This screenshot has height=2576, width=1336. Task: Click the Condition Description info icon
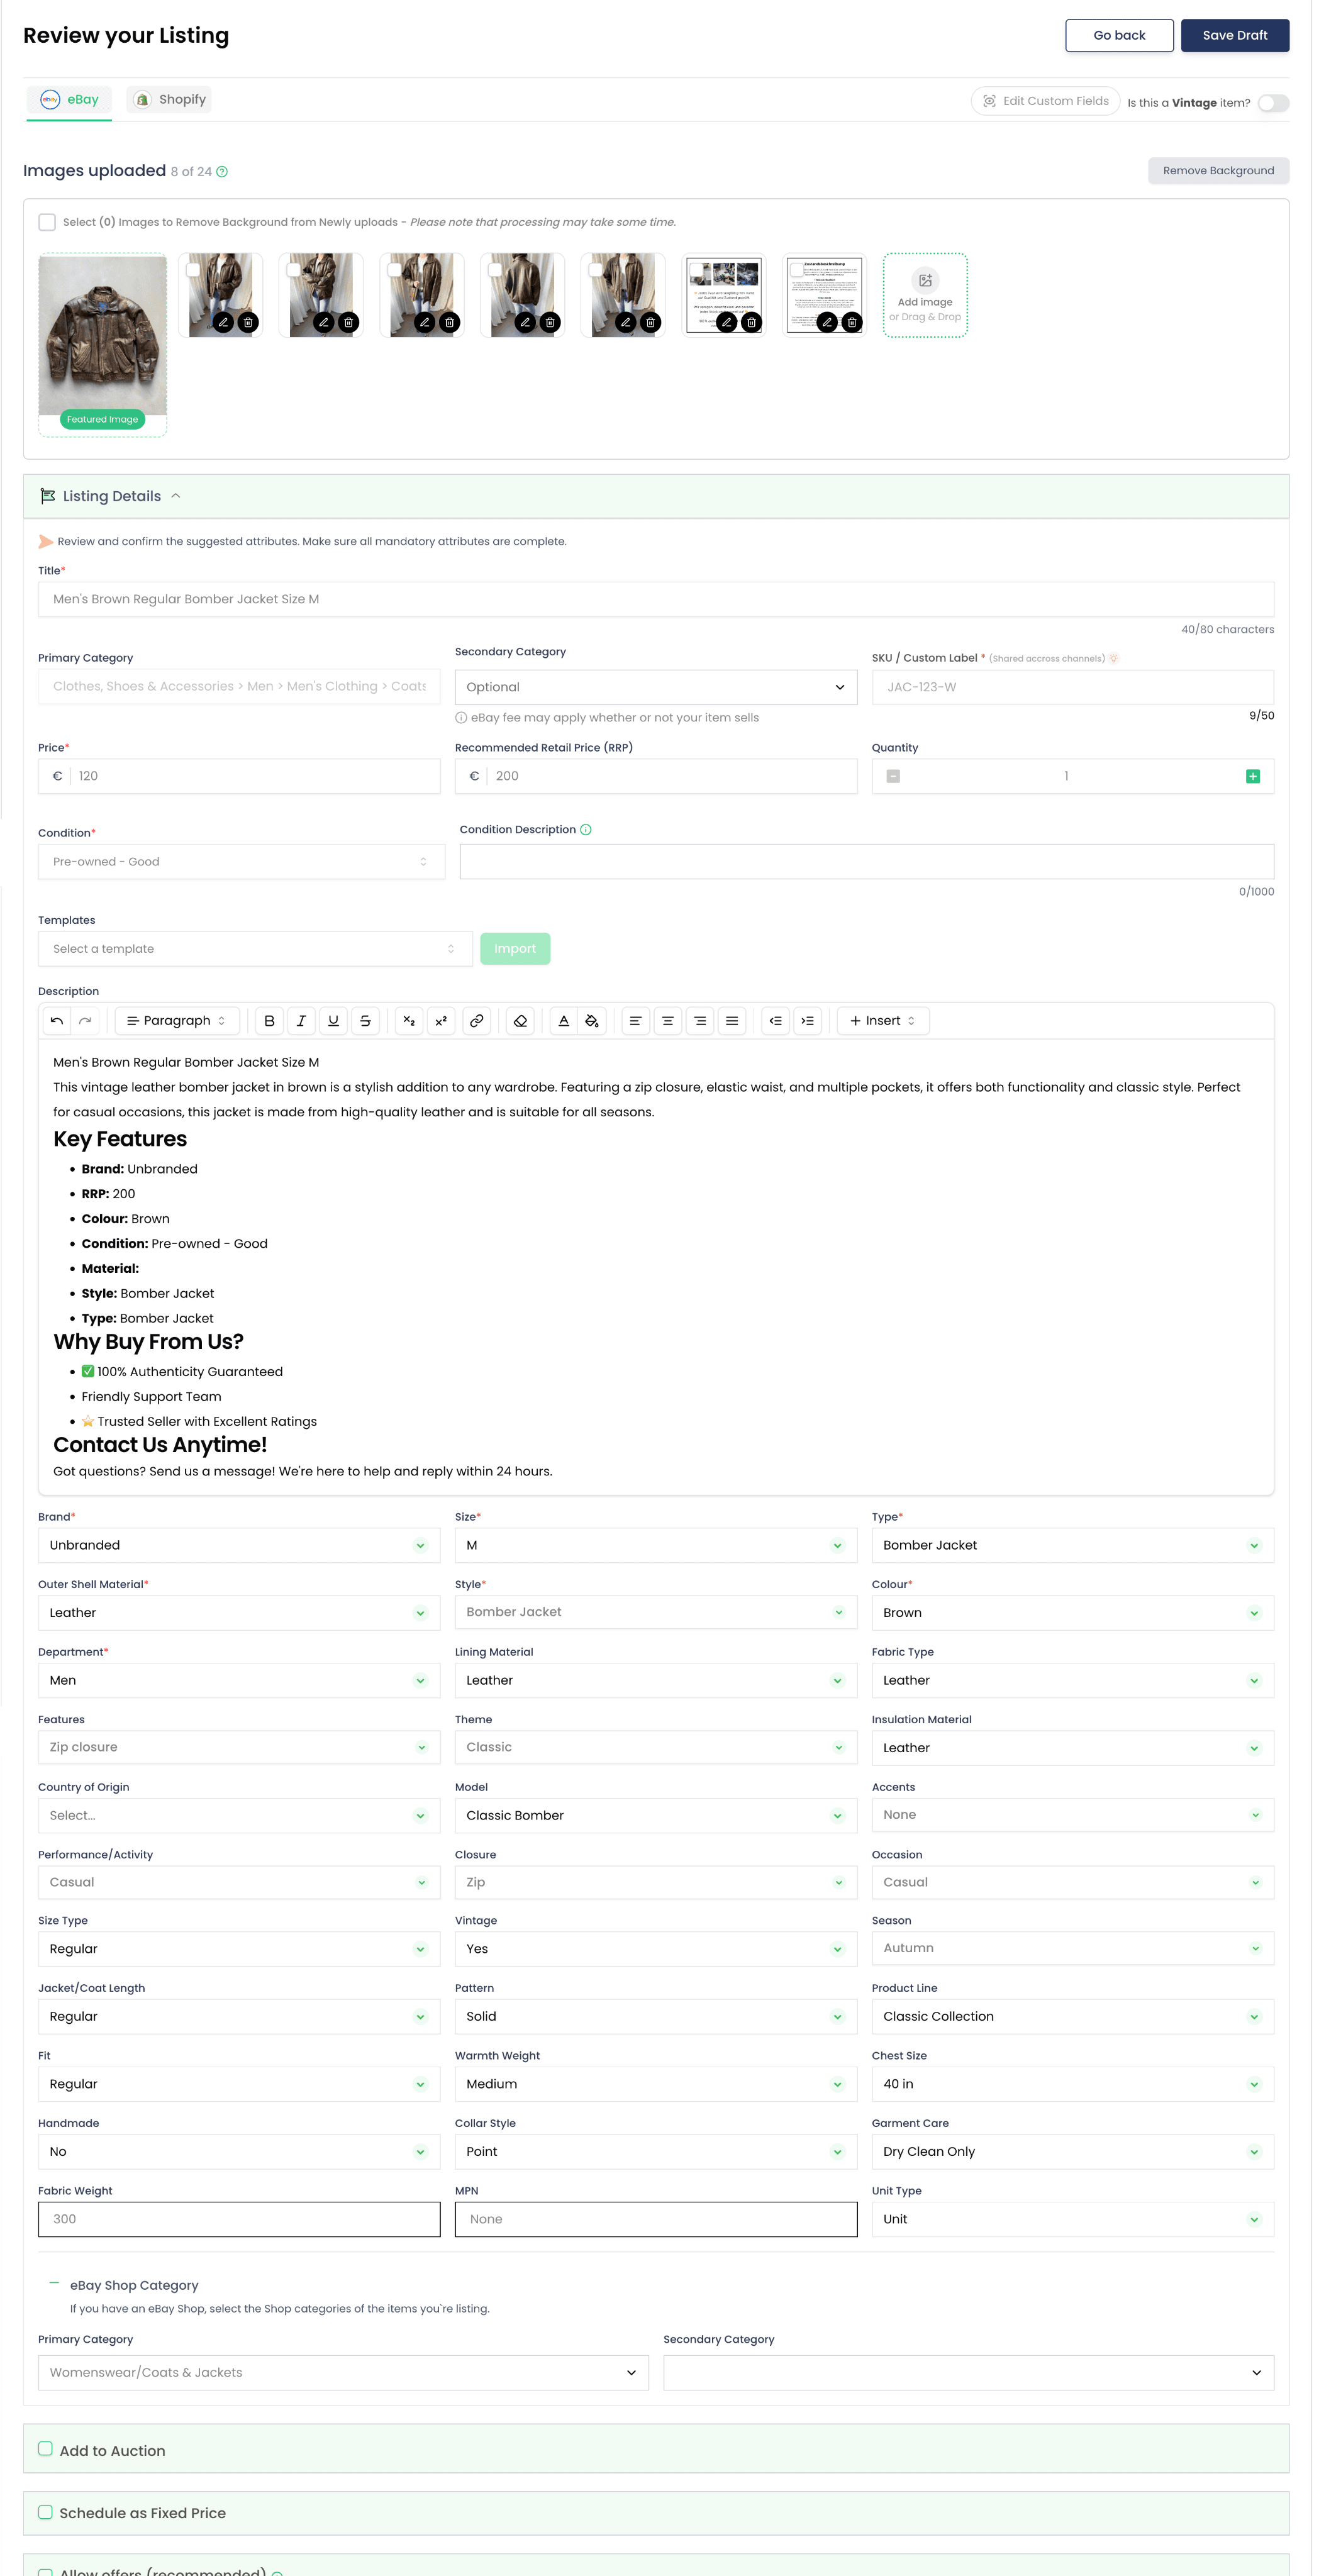[x=586, y=830]
